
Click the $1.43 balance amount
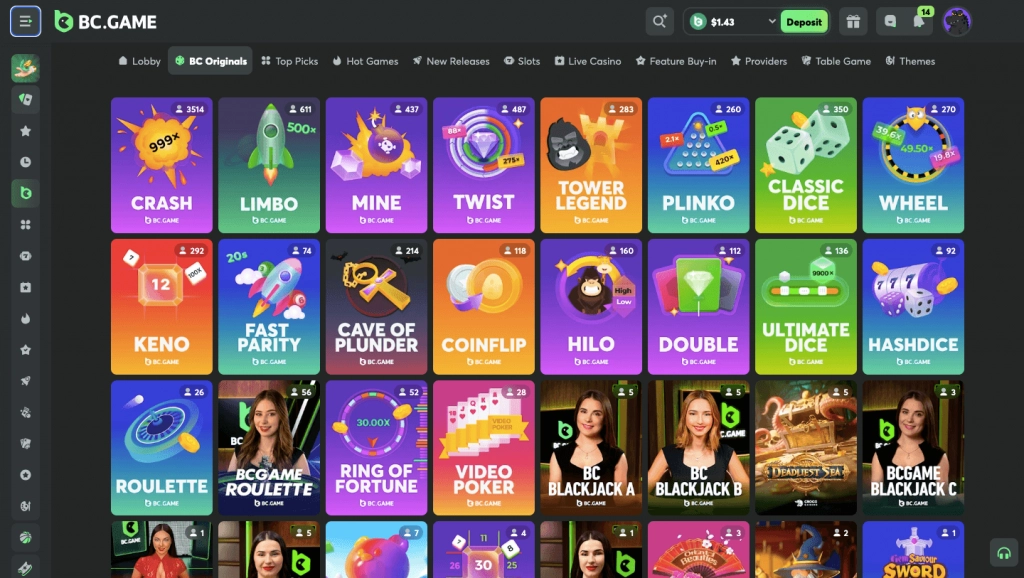722,22
